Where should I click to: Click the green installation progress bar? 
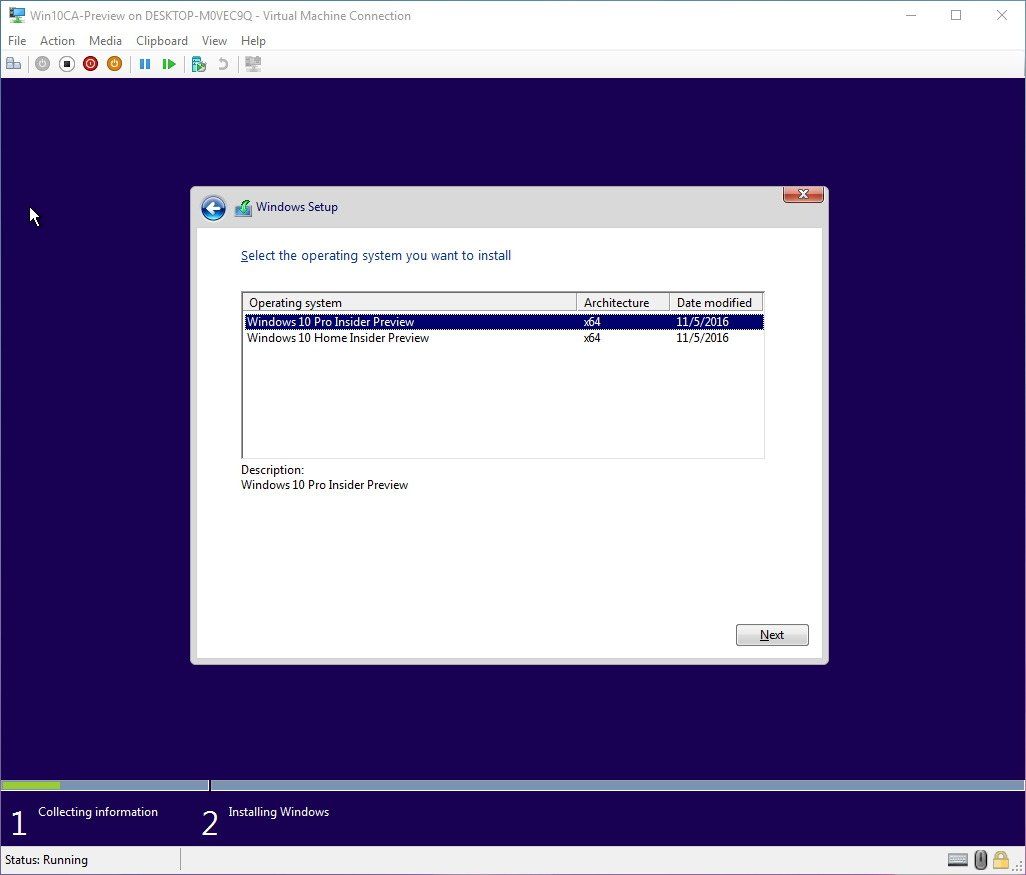tap(30, 785)
